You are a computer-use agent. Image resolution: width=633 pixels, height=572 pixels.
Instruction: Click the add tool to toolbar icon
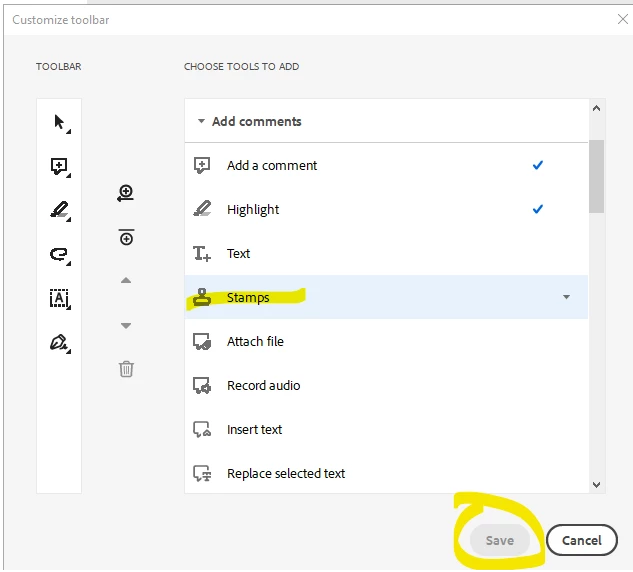pyautogui.click(x=126, y=193)
